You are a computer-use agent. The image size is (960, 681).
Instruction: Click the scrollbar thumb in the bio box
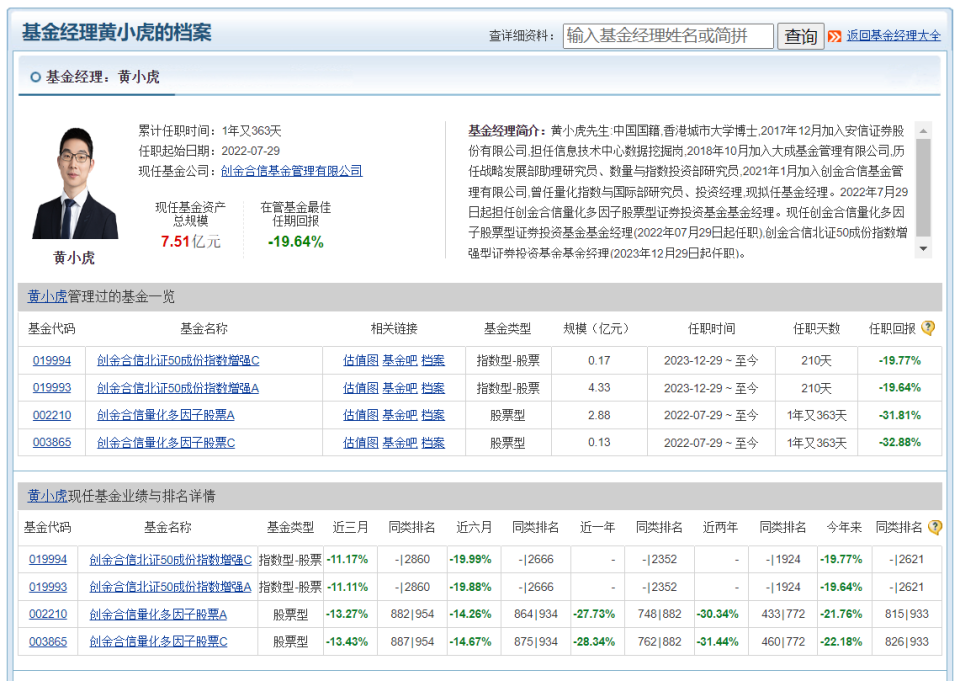[923, 187]
